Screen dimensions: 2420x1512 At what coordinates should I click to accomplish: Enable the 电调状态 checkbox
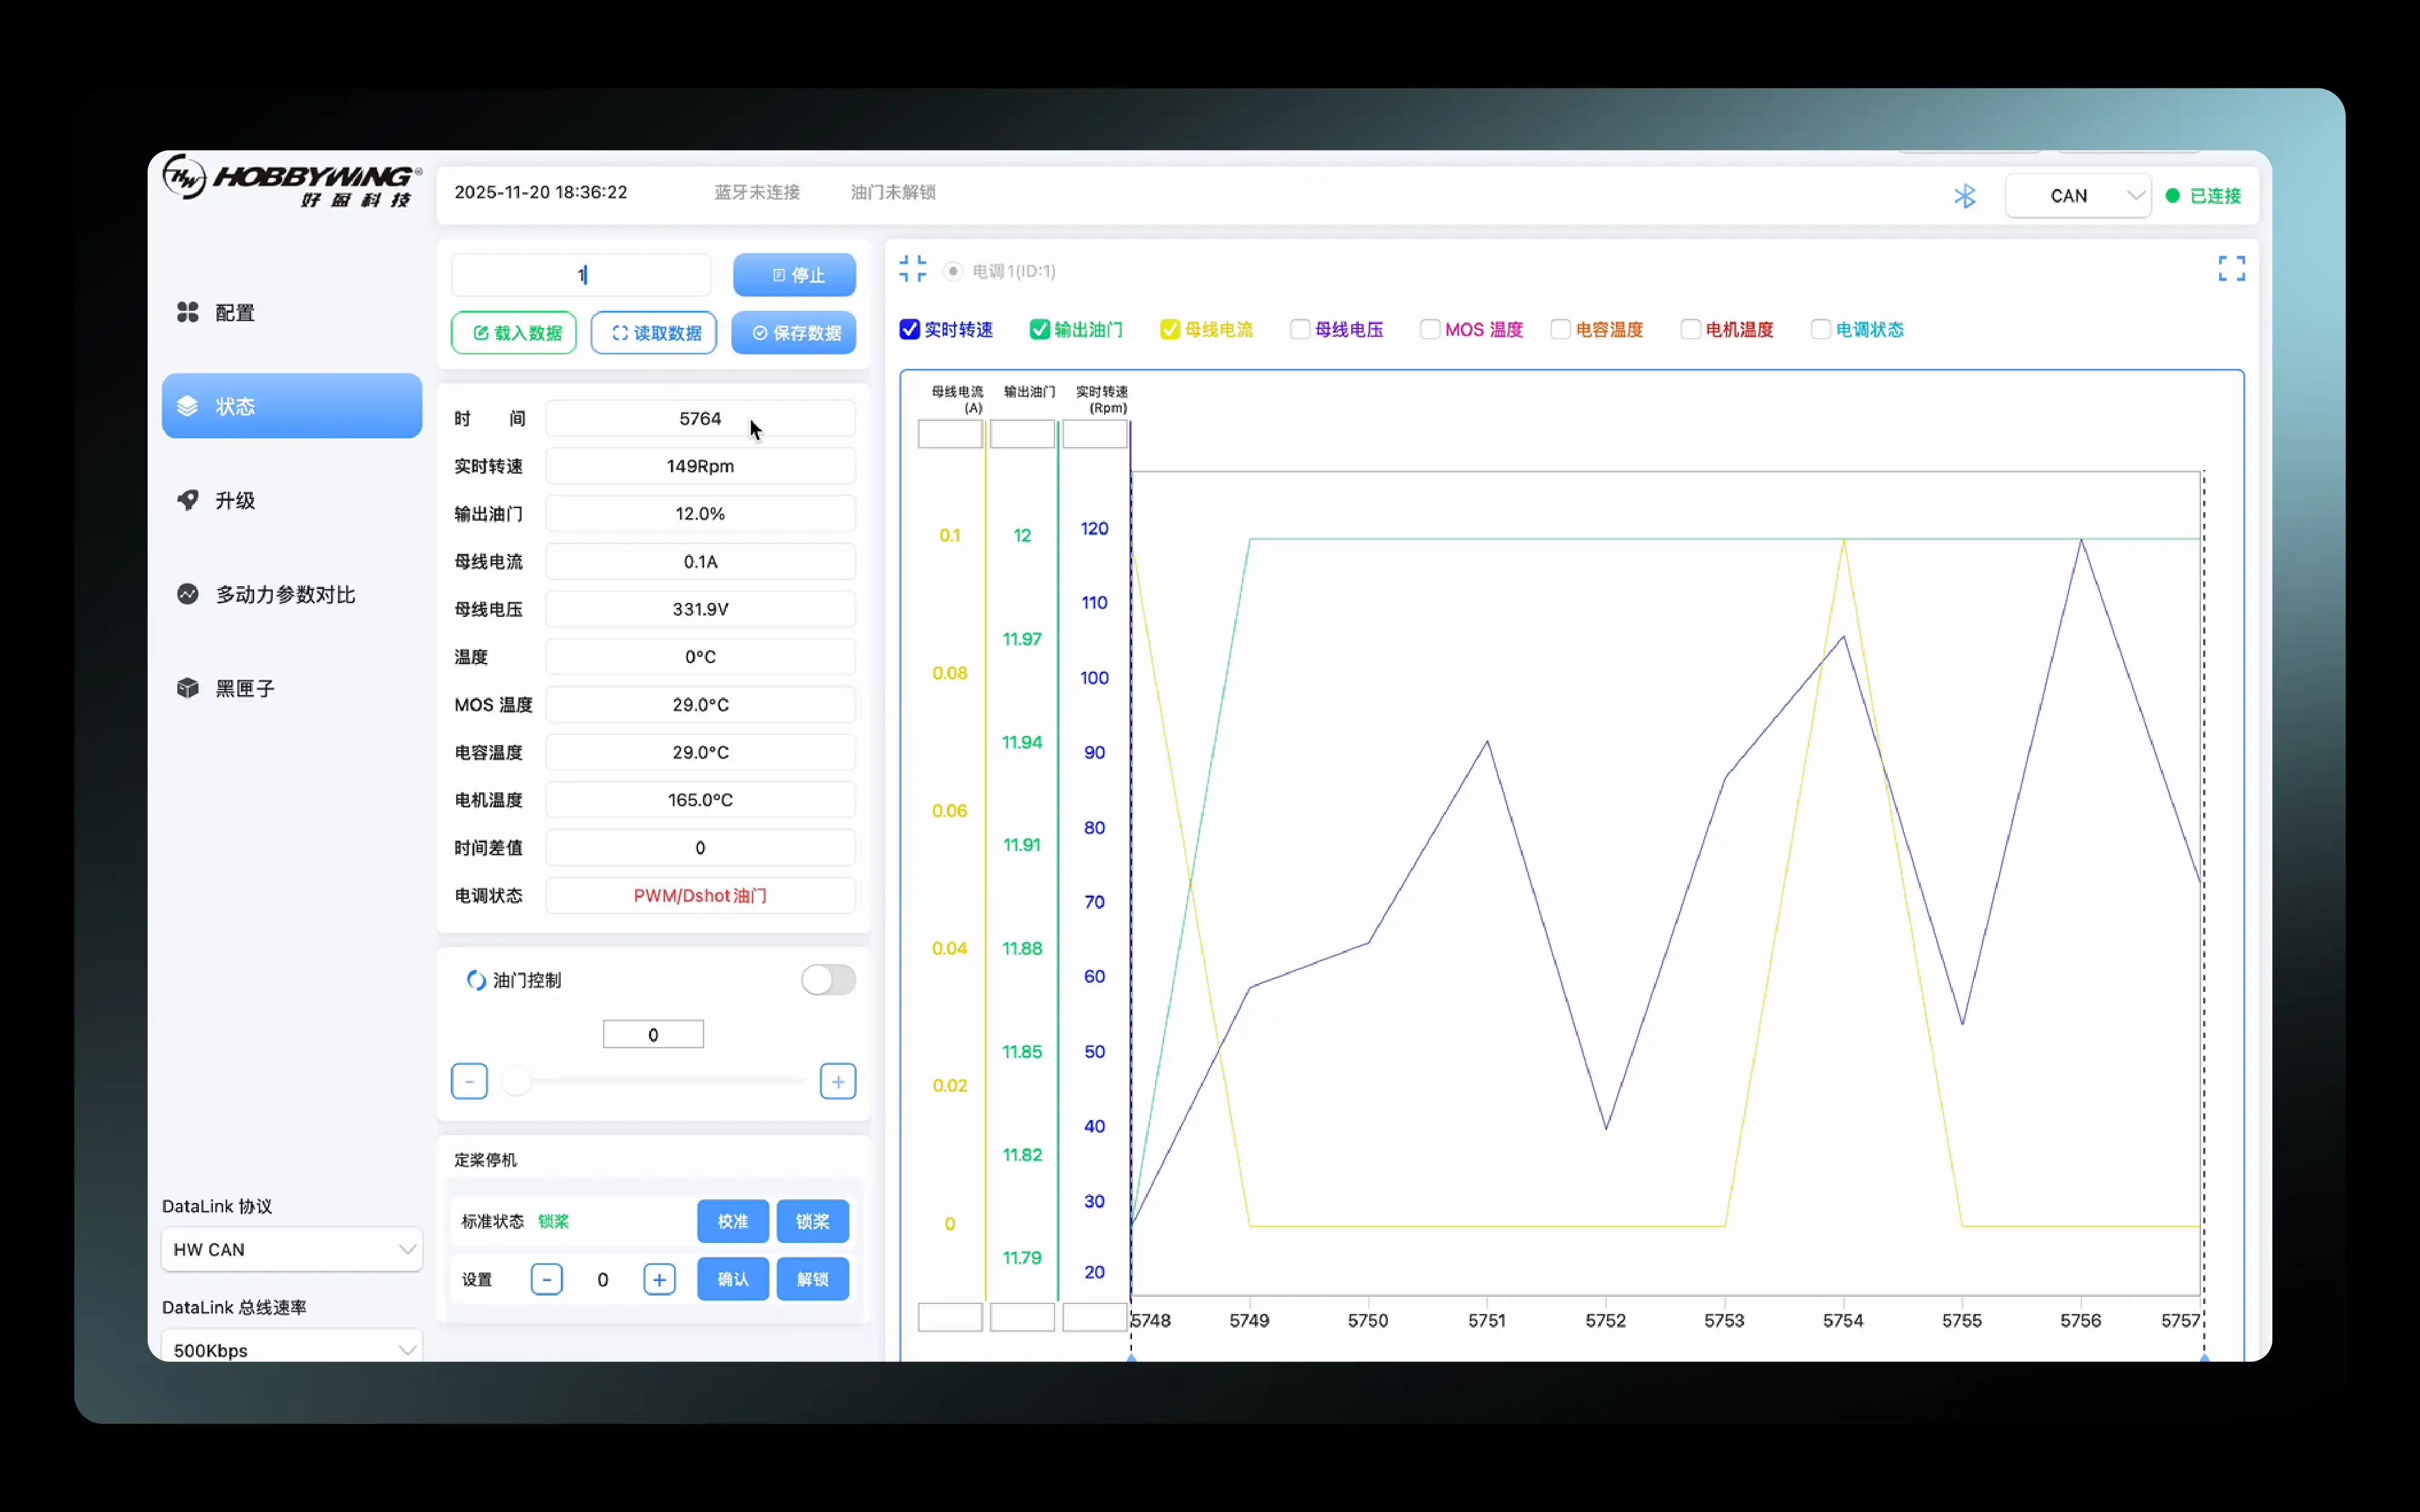[1820, 329]
